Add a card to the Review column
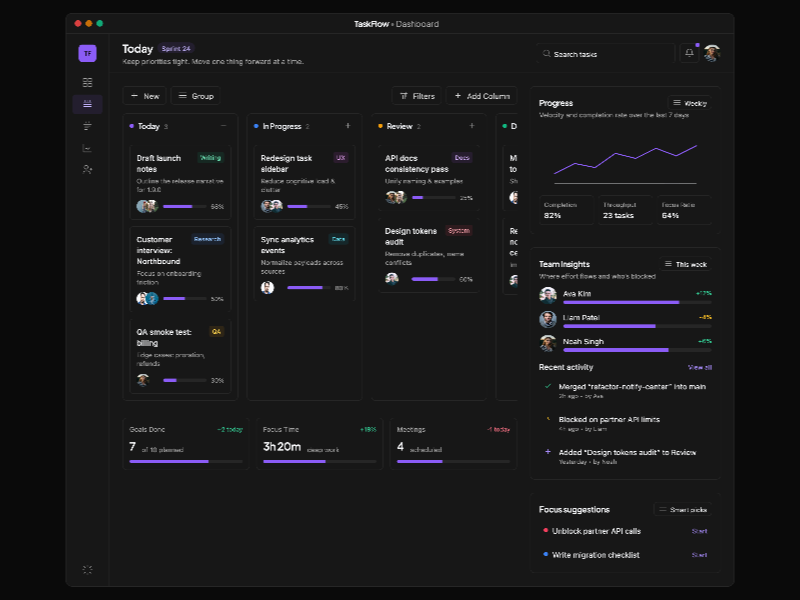800x600 pixels. tap(472, 126)
